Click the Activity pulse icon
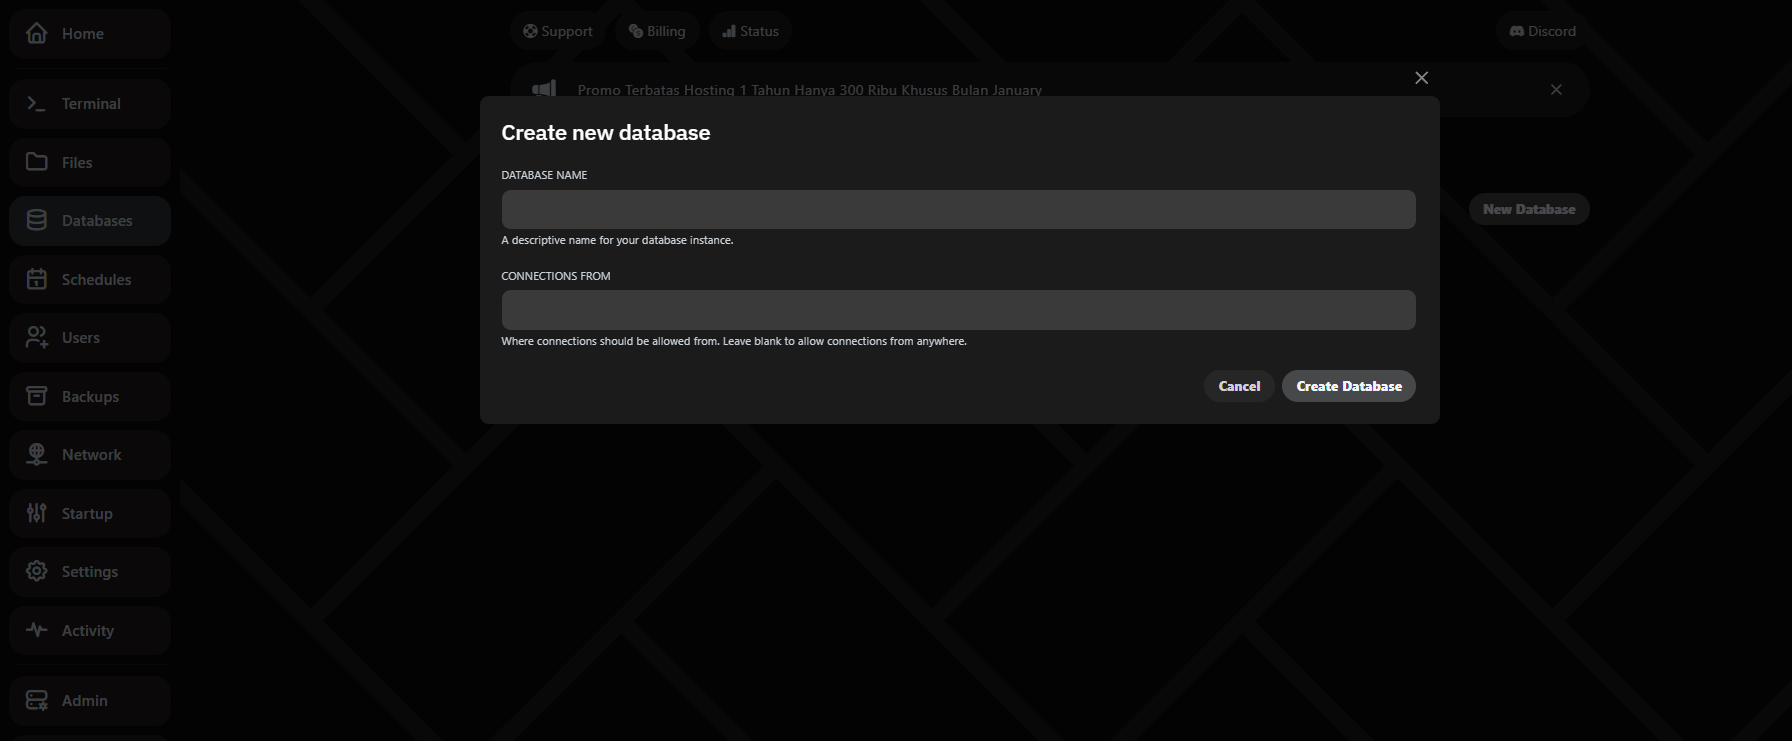Screen dimensions: 1792x741 click(x=37, y=630)
